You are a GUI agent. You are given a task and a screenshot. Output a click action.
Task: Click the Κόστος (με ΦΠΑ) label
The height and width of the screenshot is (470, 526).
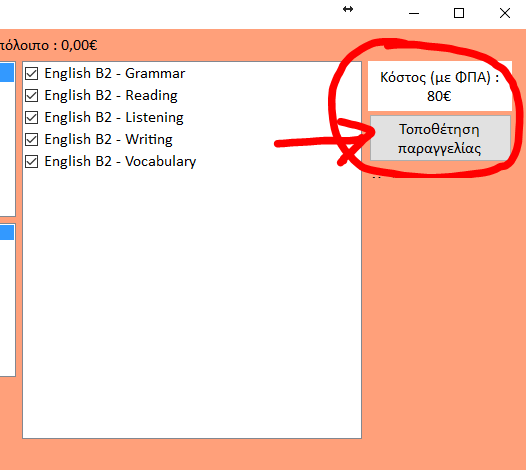point(439,77)
